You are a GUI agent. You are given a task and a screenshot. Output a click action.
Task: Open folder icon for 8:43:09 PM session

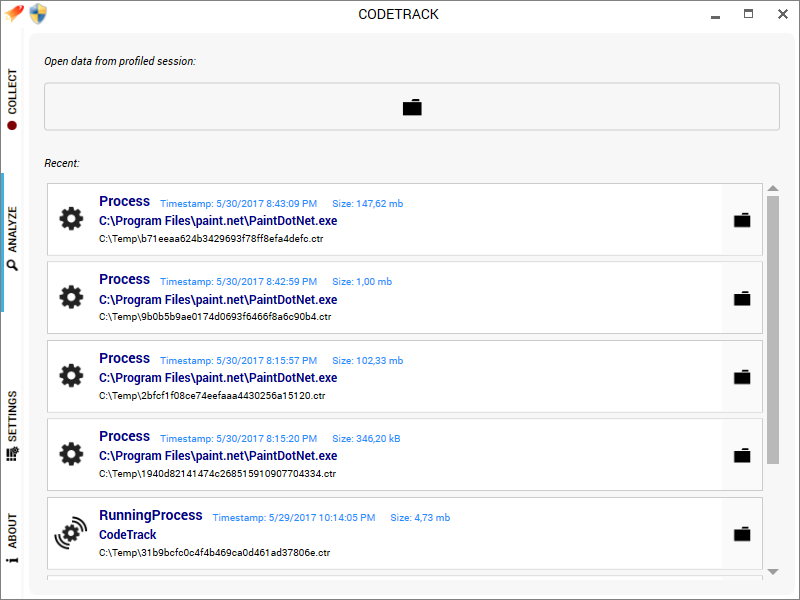742,220
